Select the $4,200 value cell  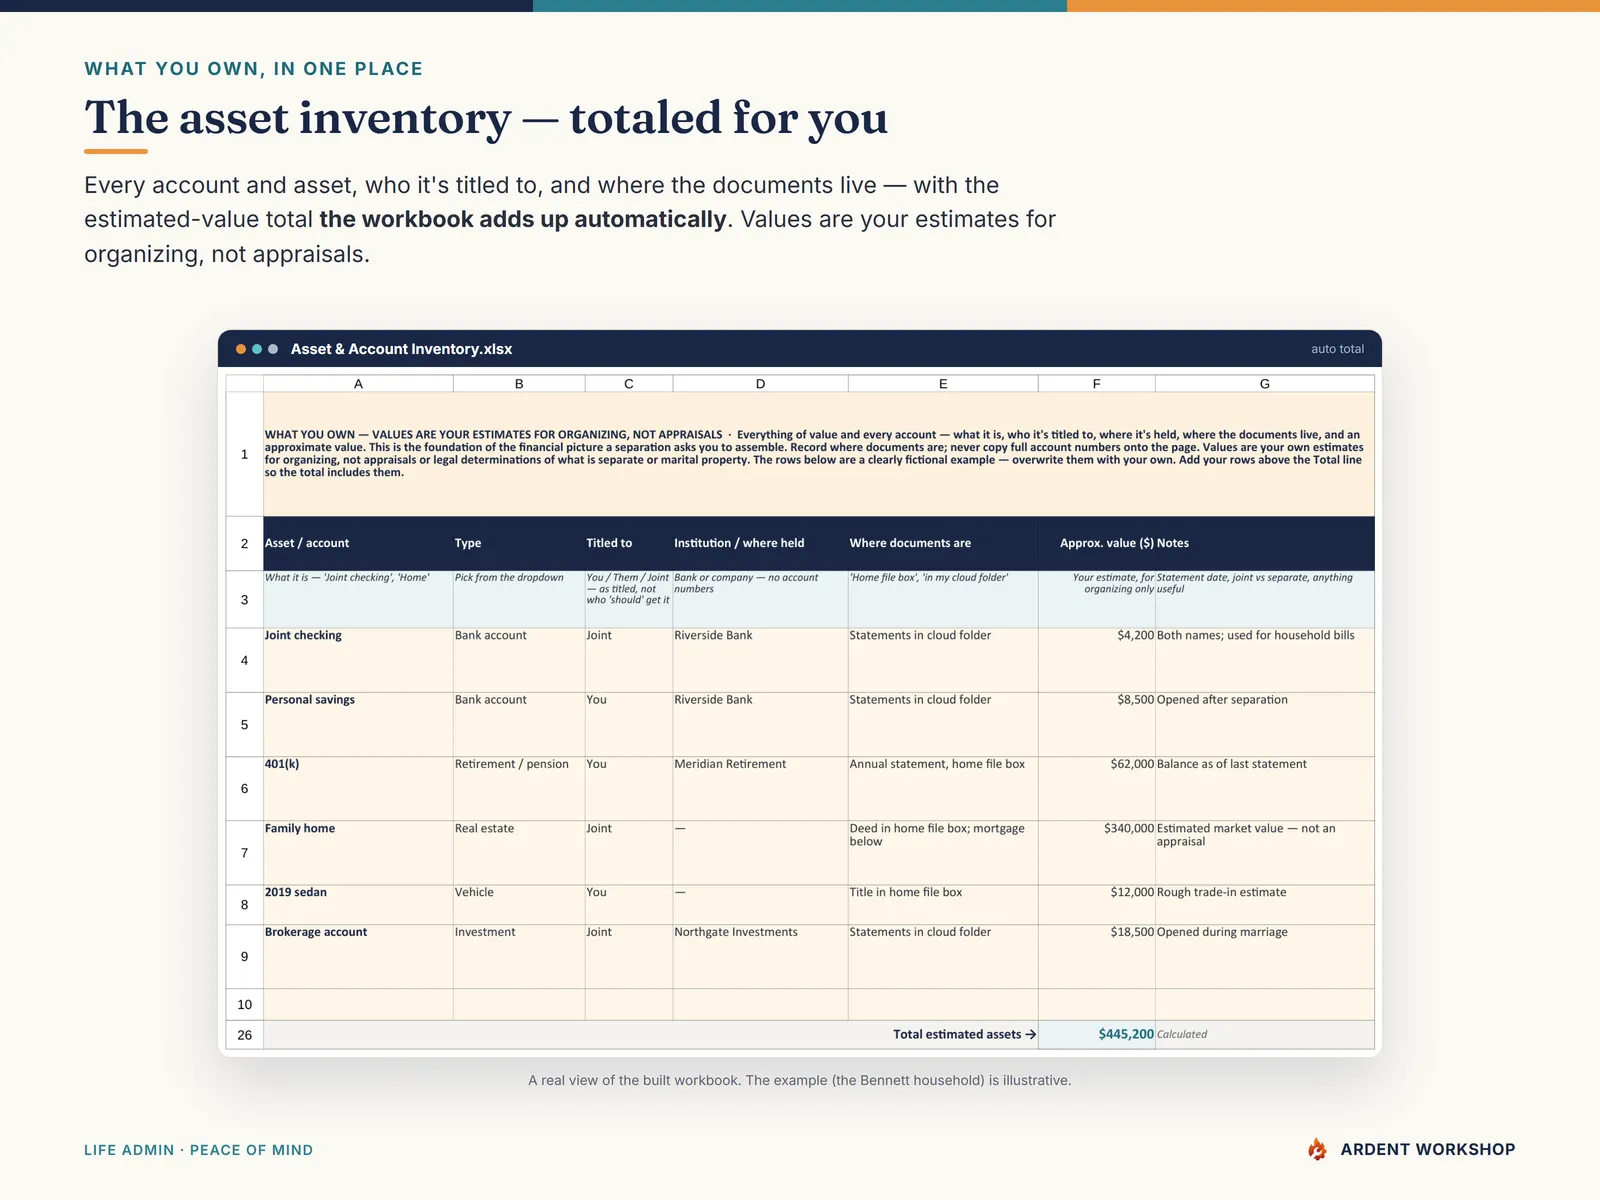[x=1097, y=660]
